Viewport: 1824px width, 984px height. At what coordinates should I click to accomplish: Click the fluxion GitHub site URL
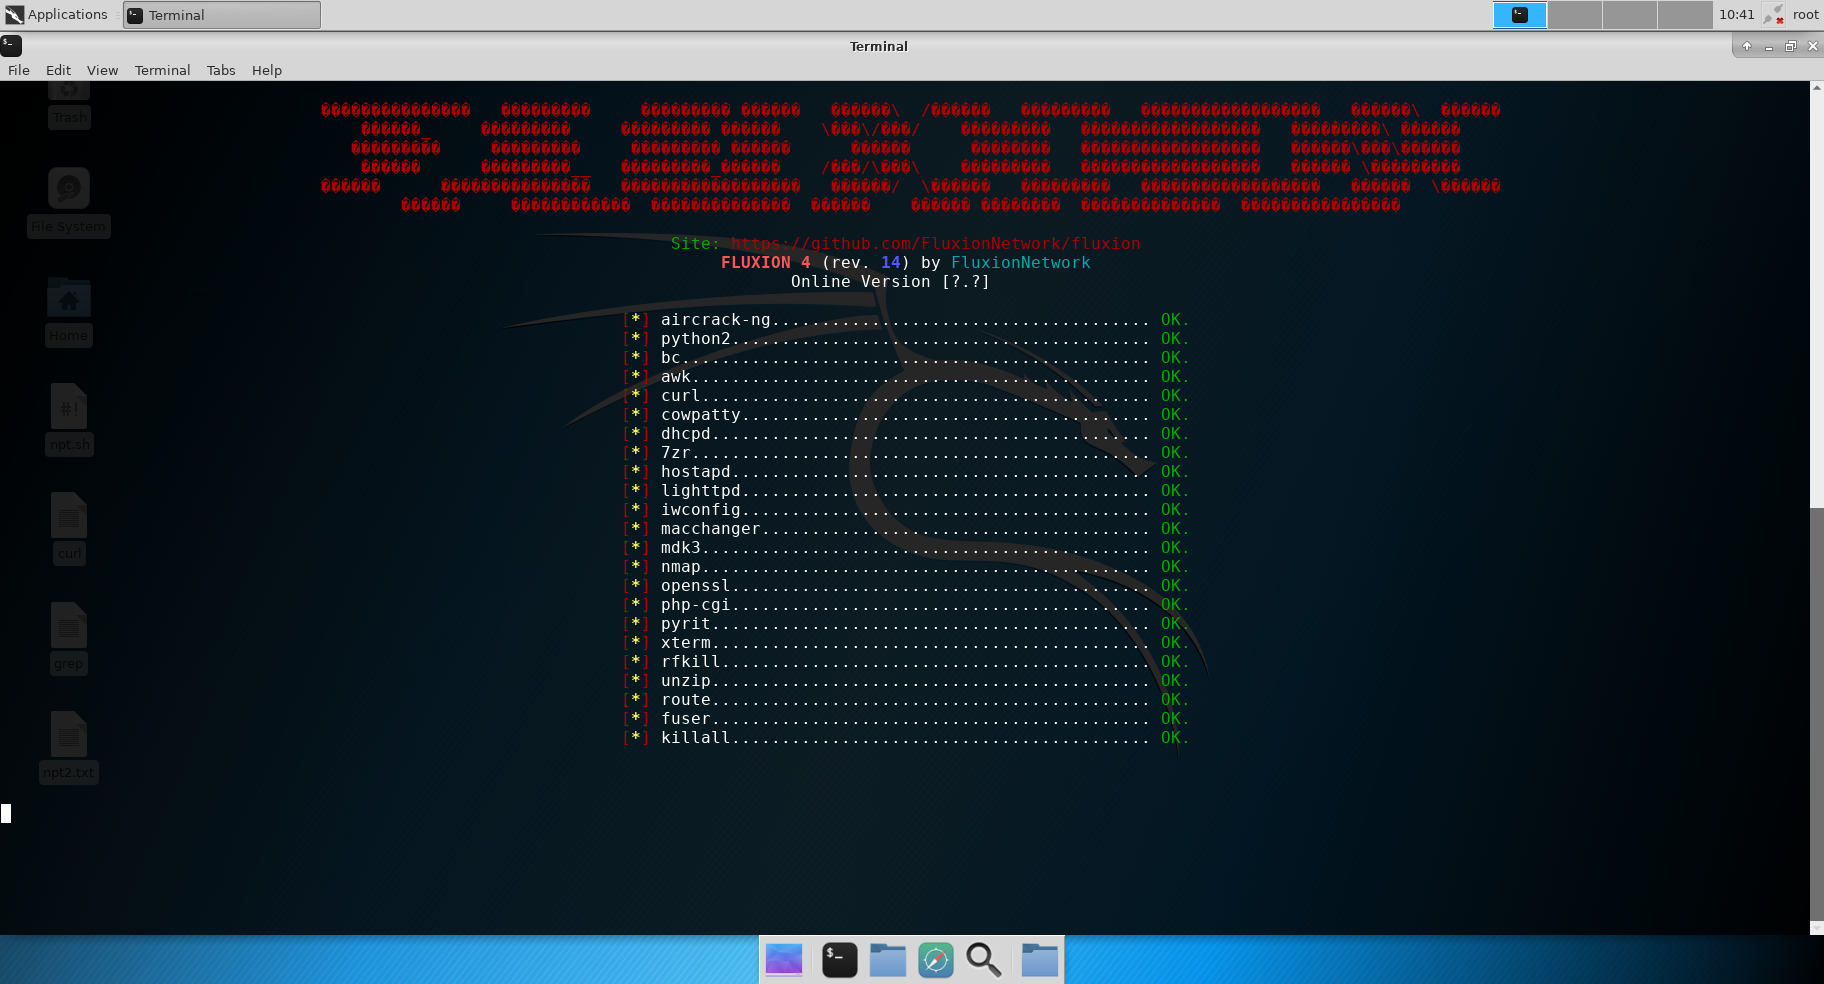935,244
